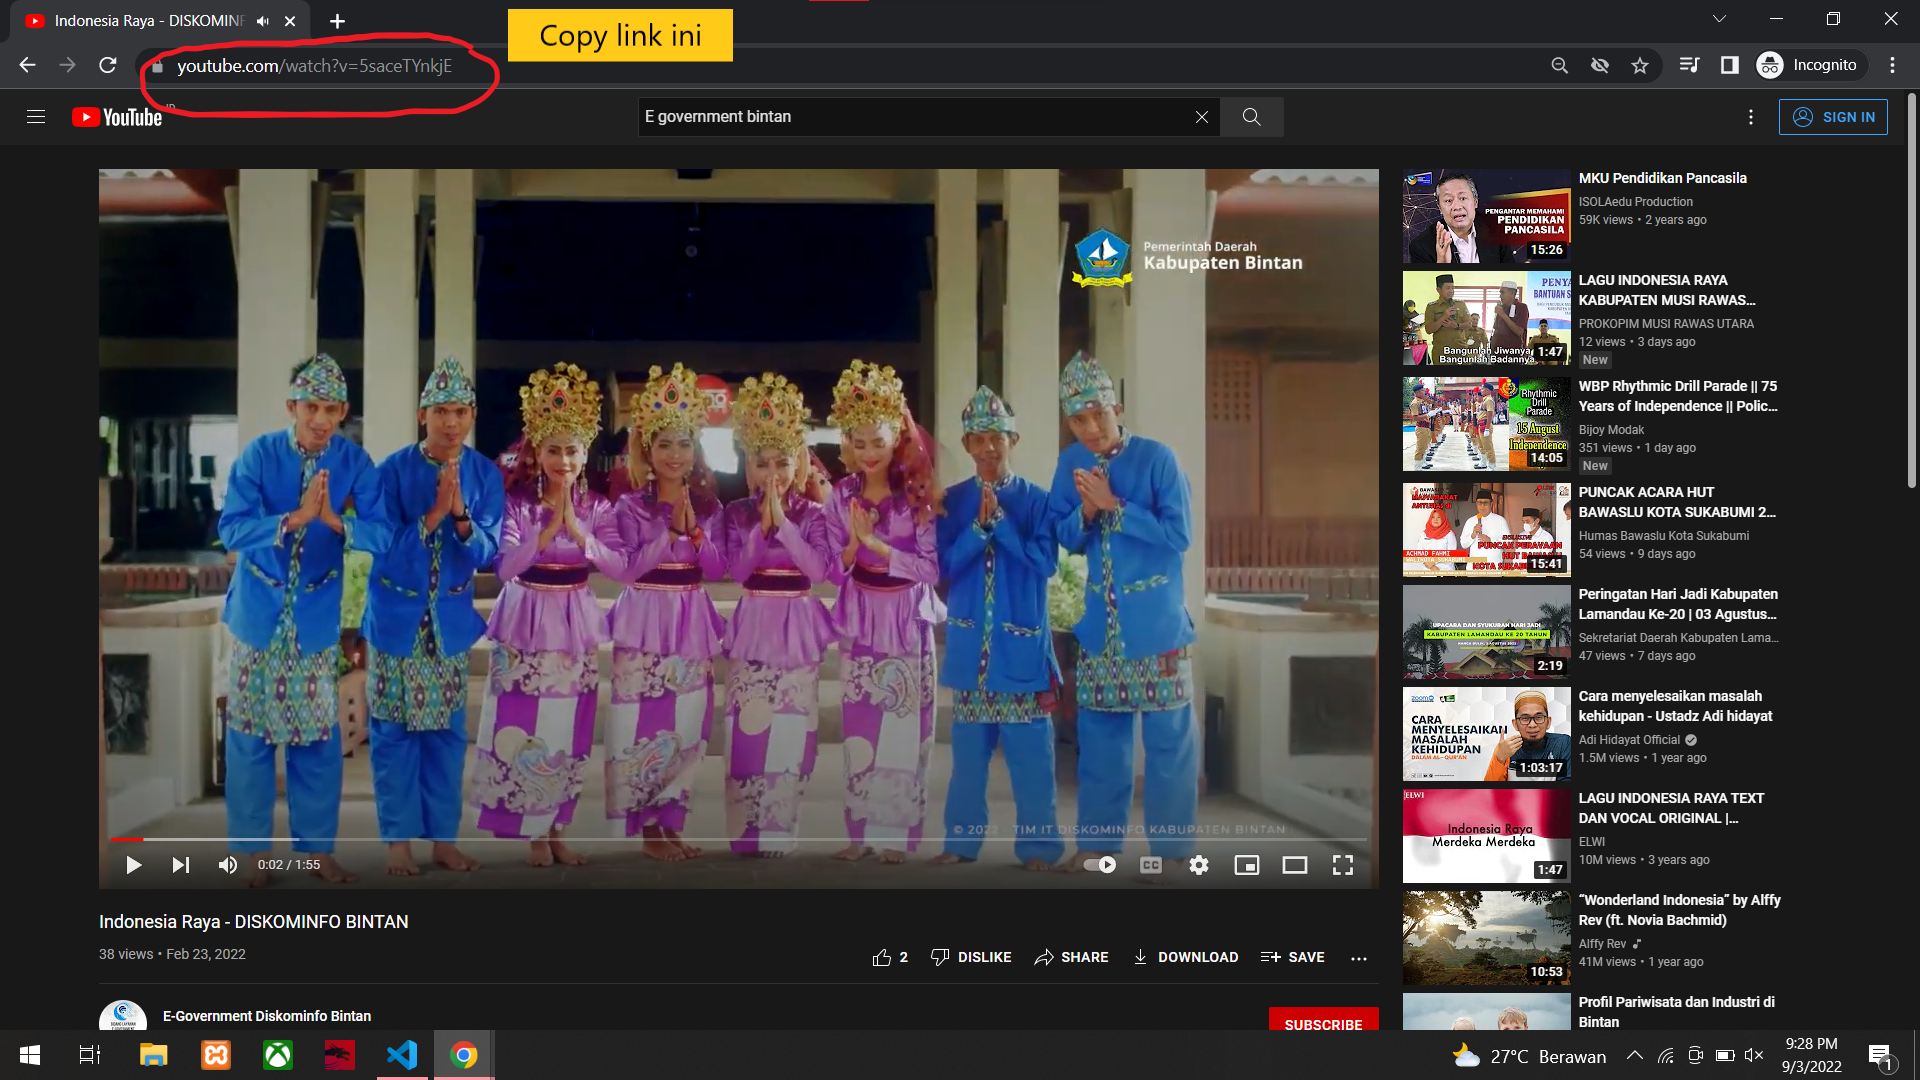This screenshot has height=1080, width=1920.
Task: Subscribe to E-Government Diskominfo Bintan
Action: coord(1323,1020)
